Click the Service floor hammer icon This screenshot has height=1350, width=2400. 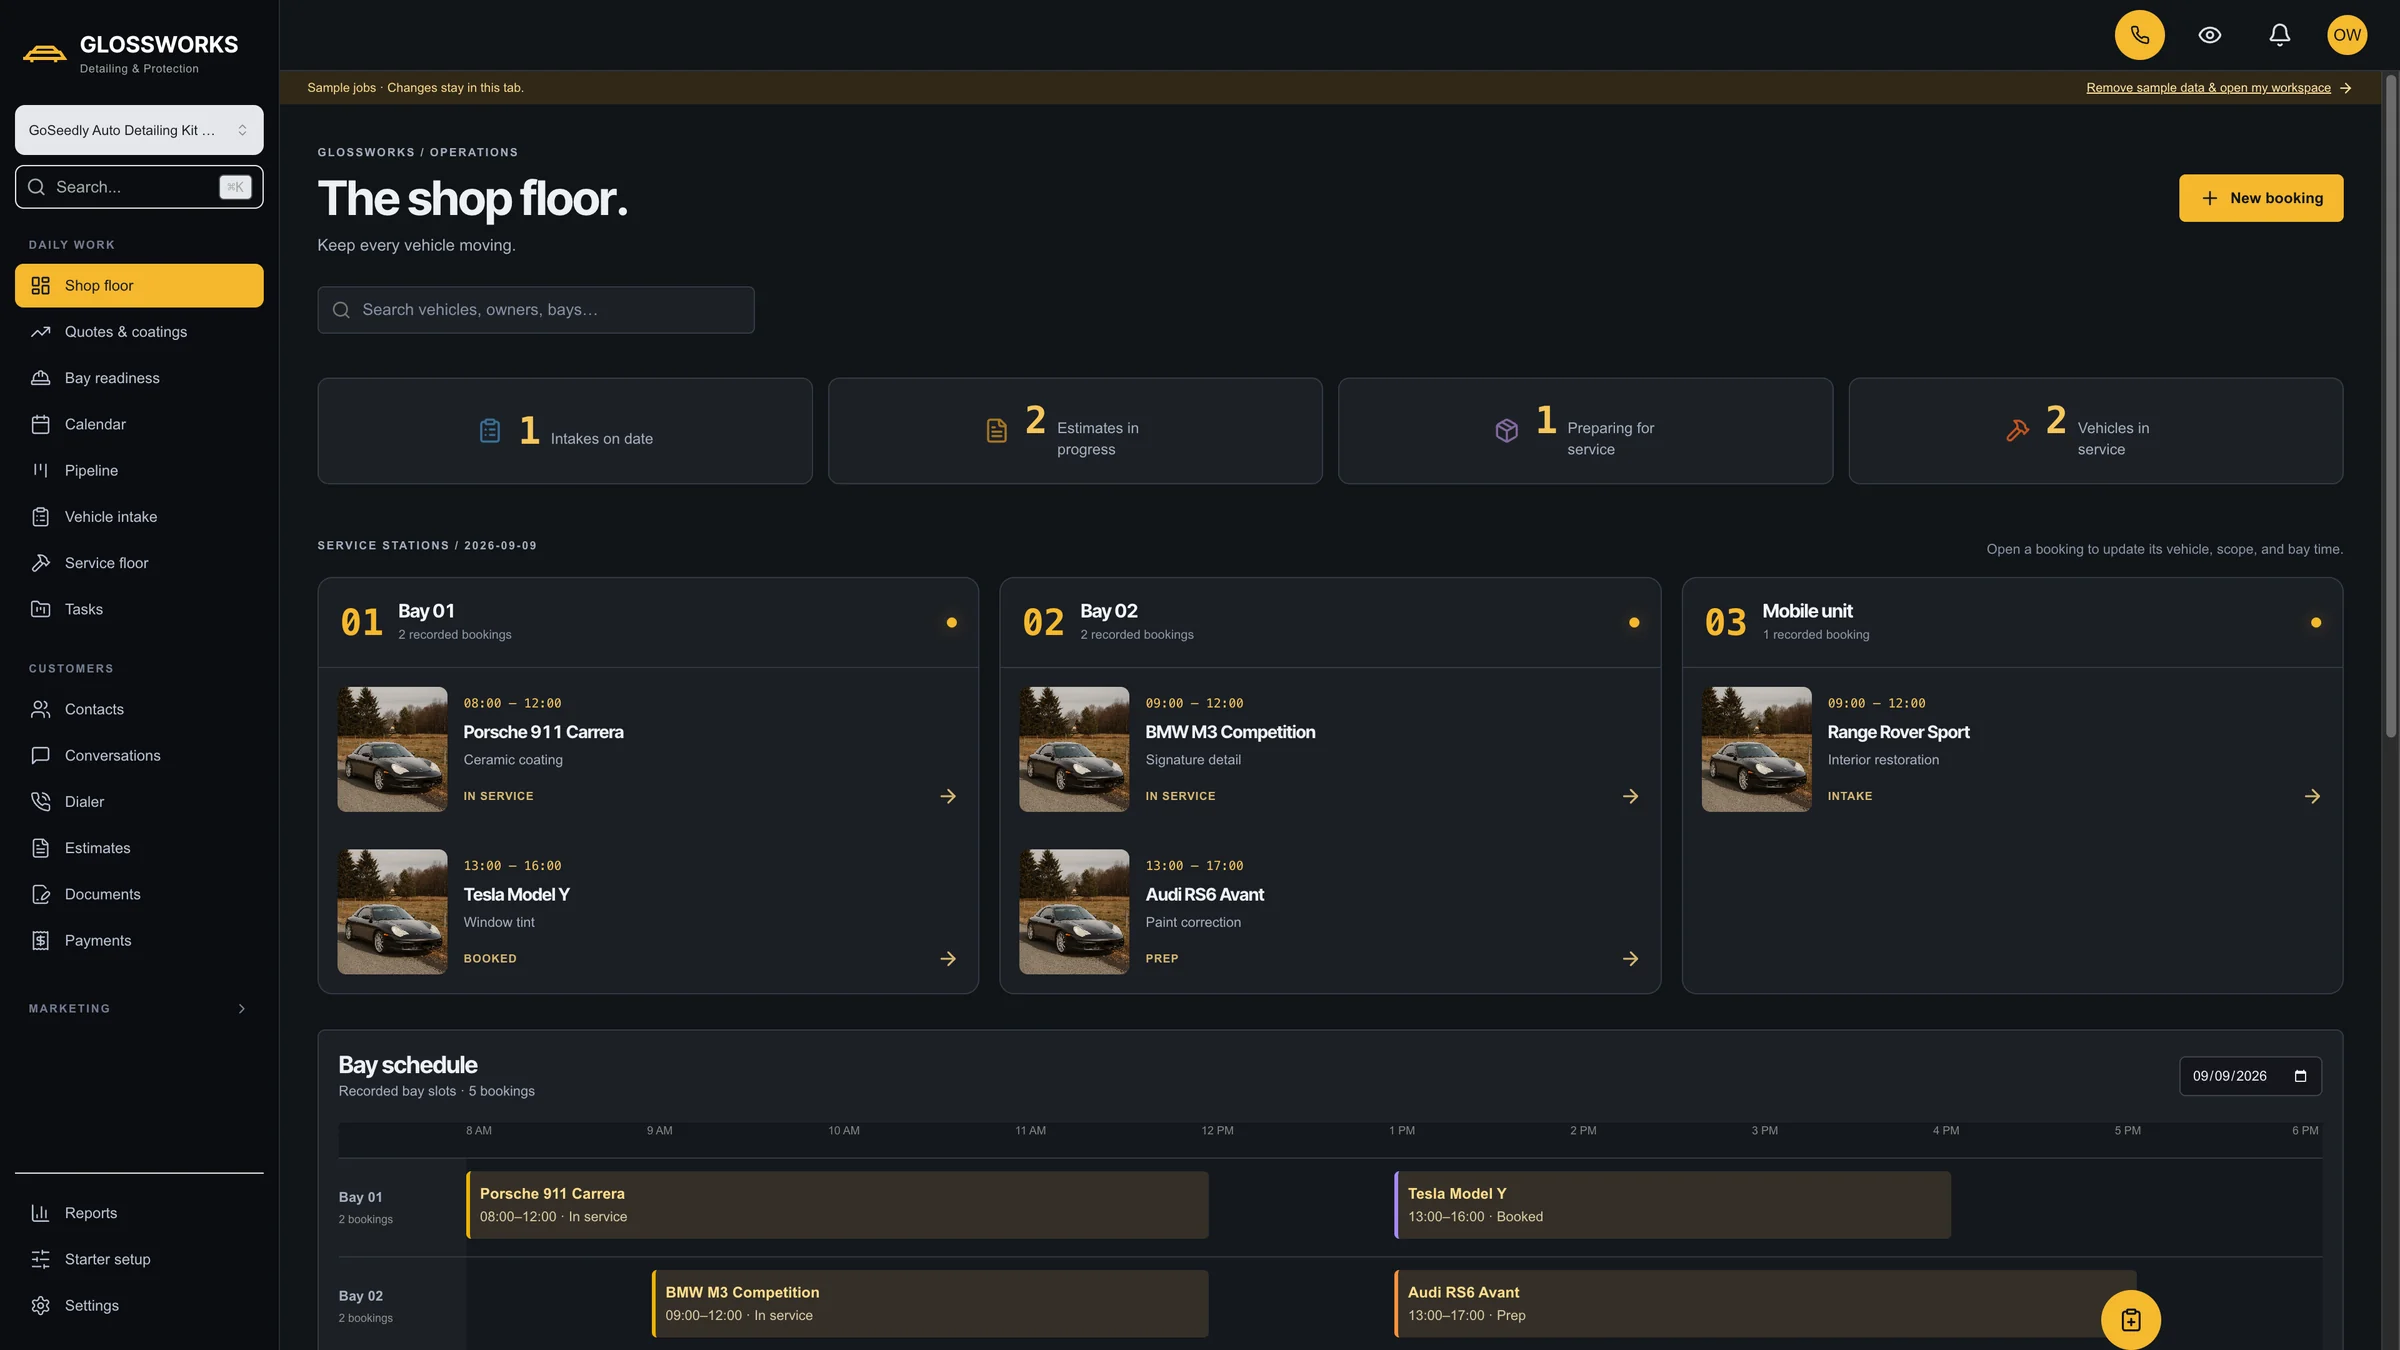40,563
